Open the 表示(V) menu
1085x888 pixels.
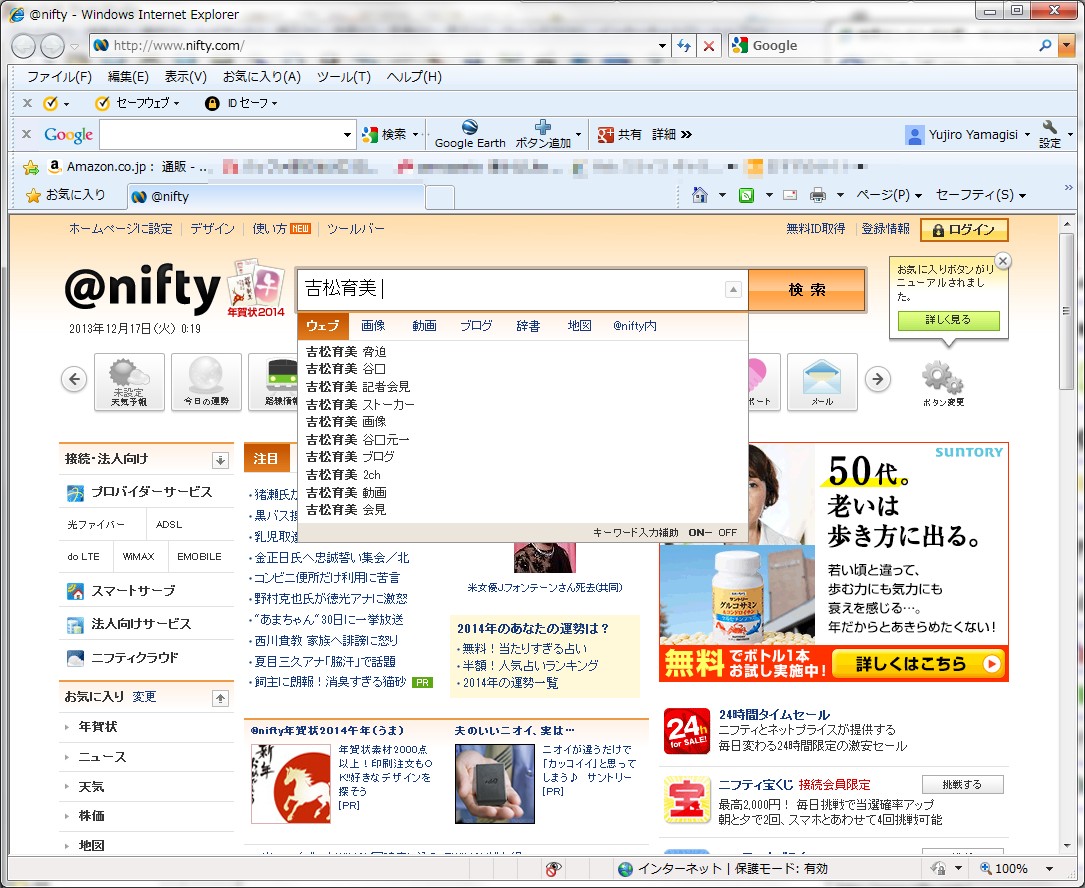click(x=185, y=77)
